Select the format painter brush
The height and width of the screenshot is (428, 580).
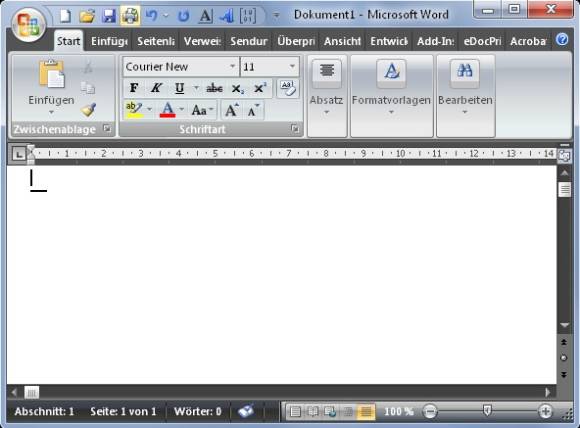pyautogui.click(x=88, y=109)
